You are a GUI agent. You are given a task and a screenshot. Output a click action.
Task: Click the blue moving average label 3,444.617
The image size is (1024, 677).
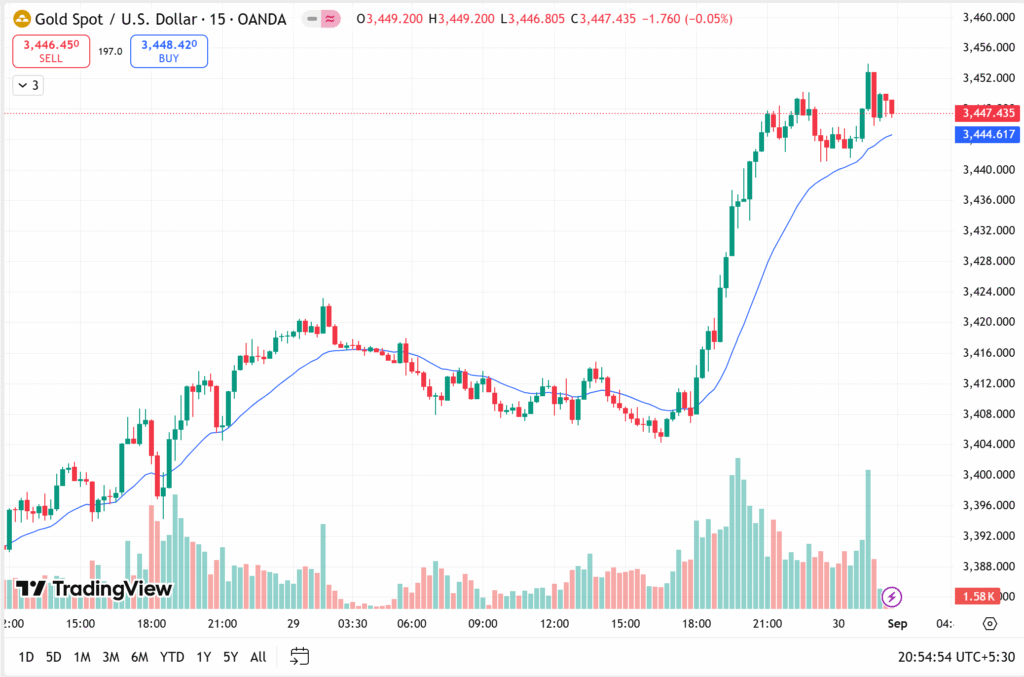987,134
